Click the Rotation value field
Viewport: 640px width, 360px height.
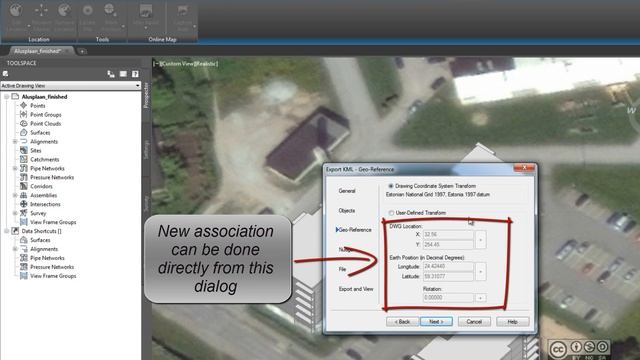(x=448, y=298)
